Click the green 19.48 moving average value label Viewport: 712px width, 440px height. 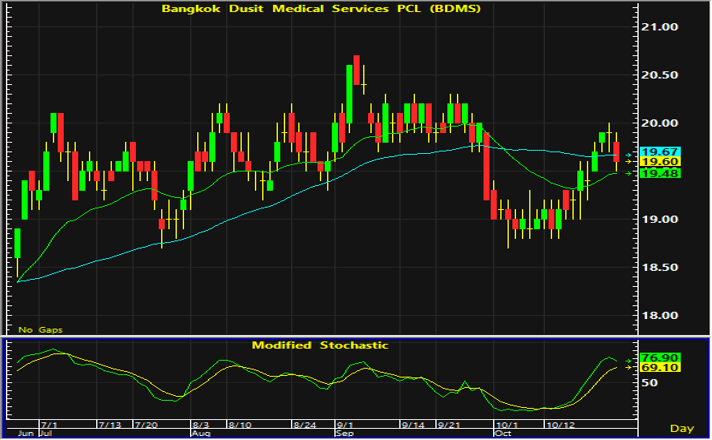pyautogui.click(x=660, y=173)
